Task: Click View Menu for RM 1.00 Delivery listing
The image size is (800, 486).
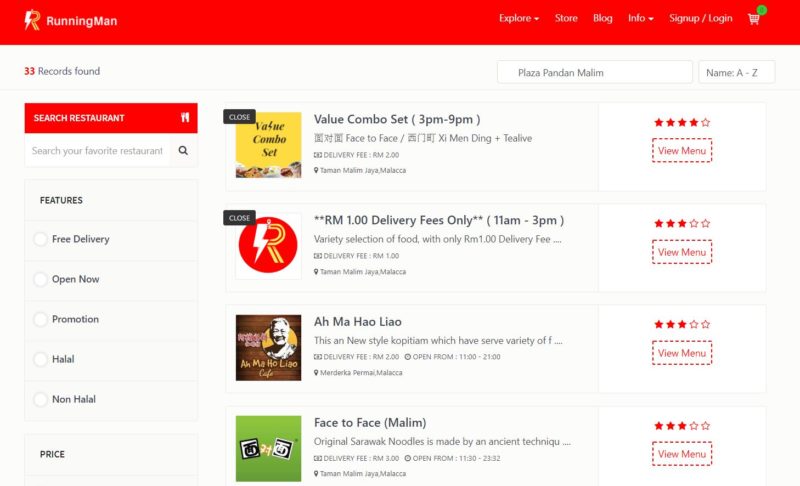Action: click(x=682, y=252)
